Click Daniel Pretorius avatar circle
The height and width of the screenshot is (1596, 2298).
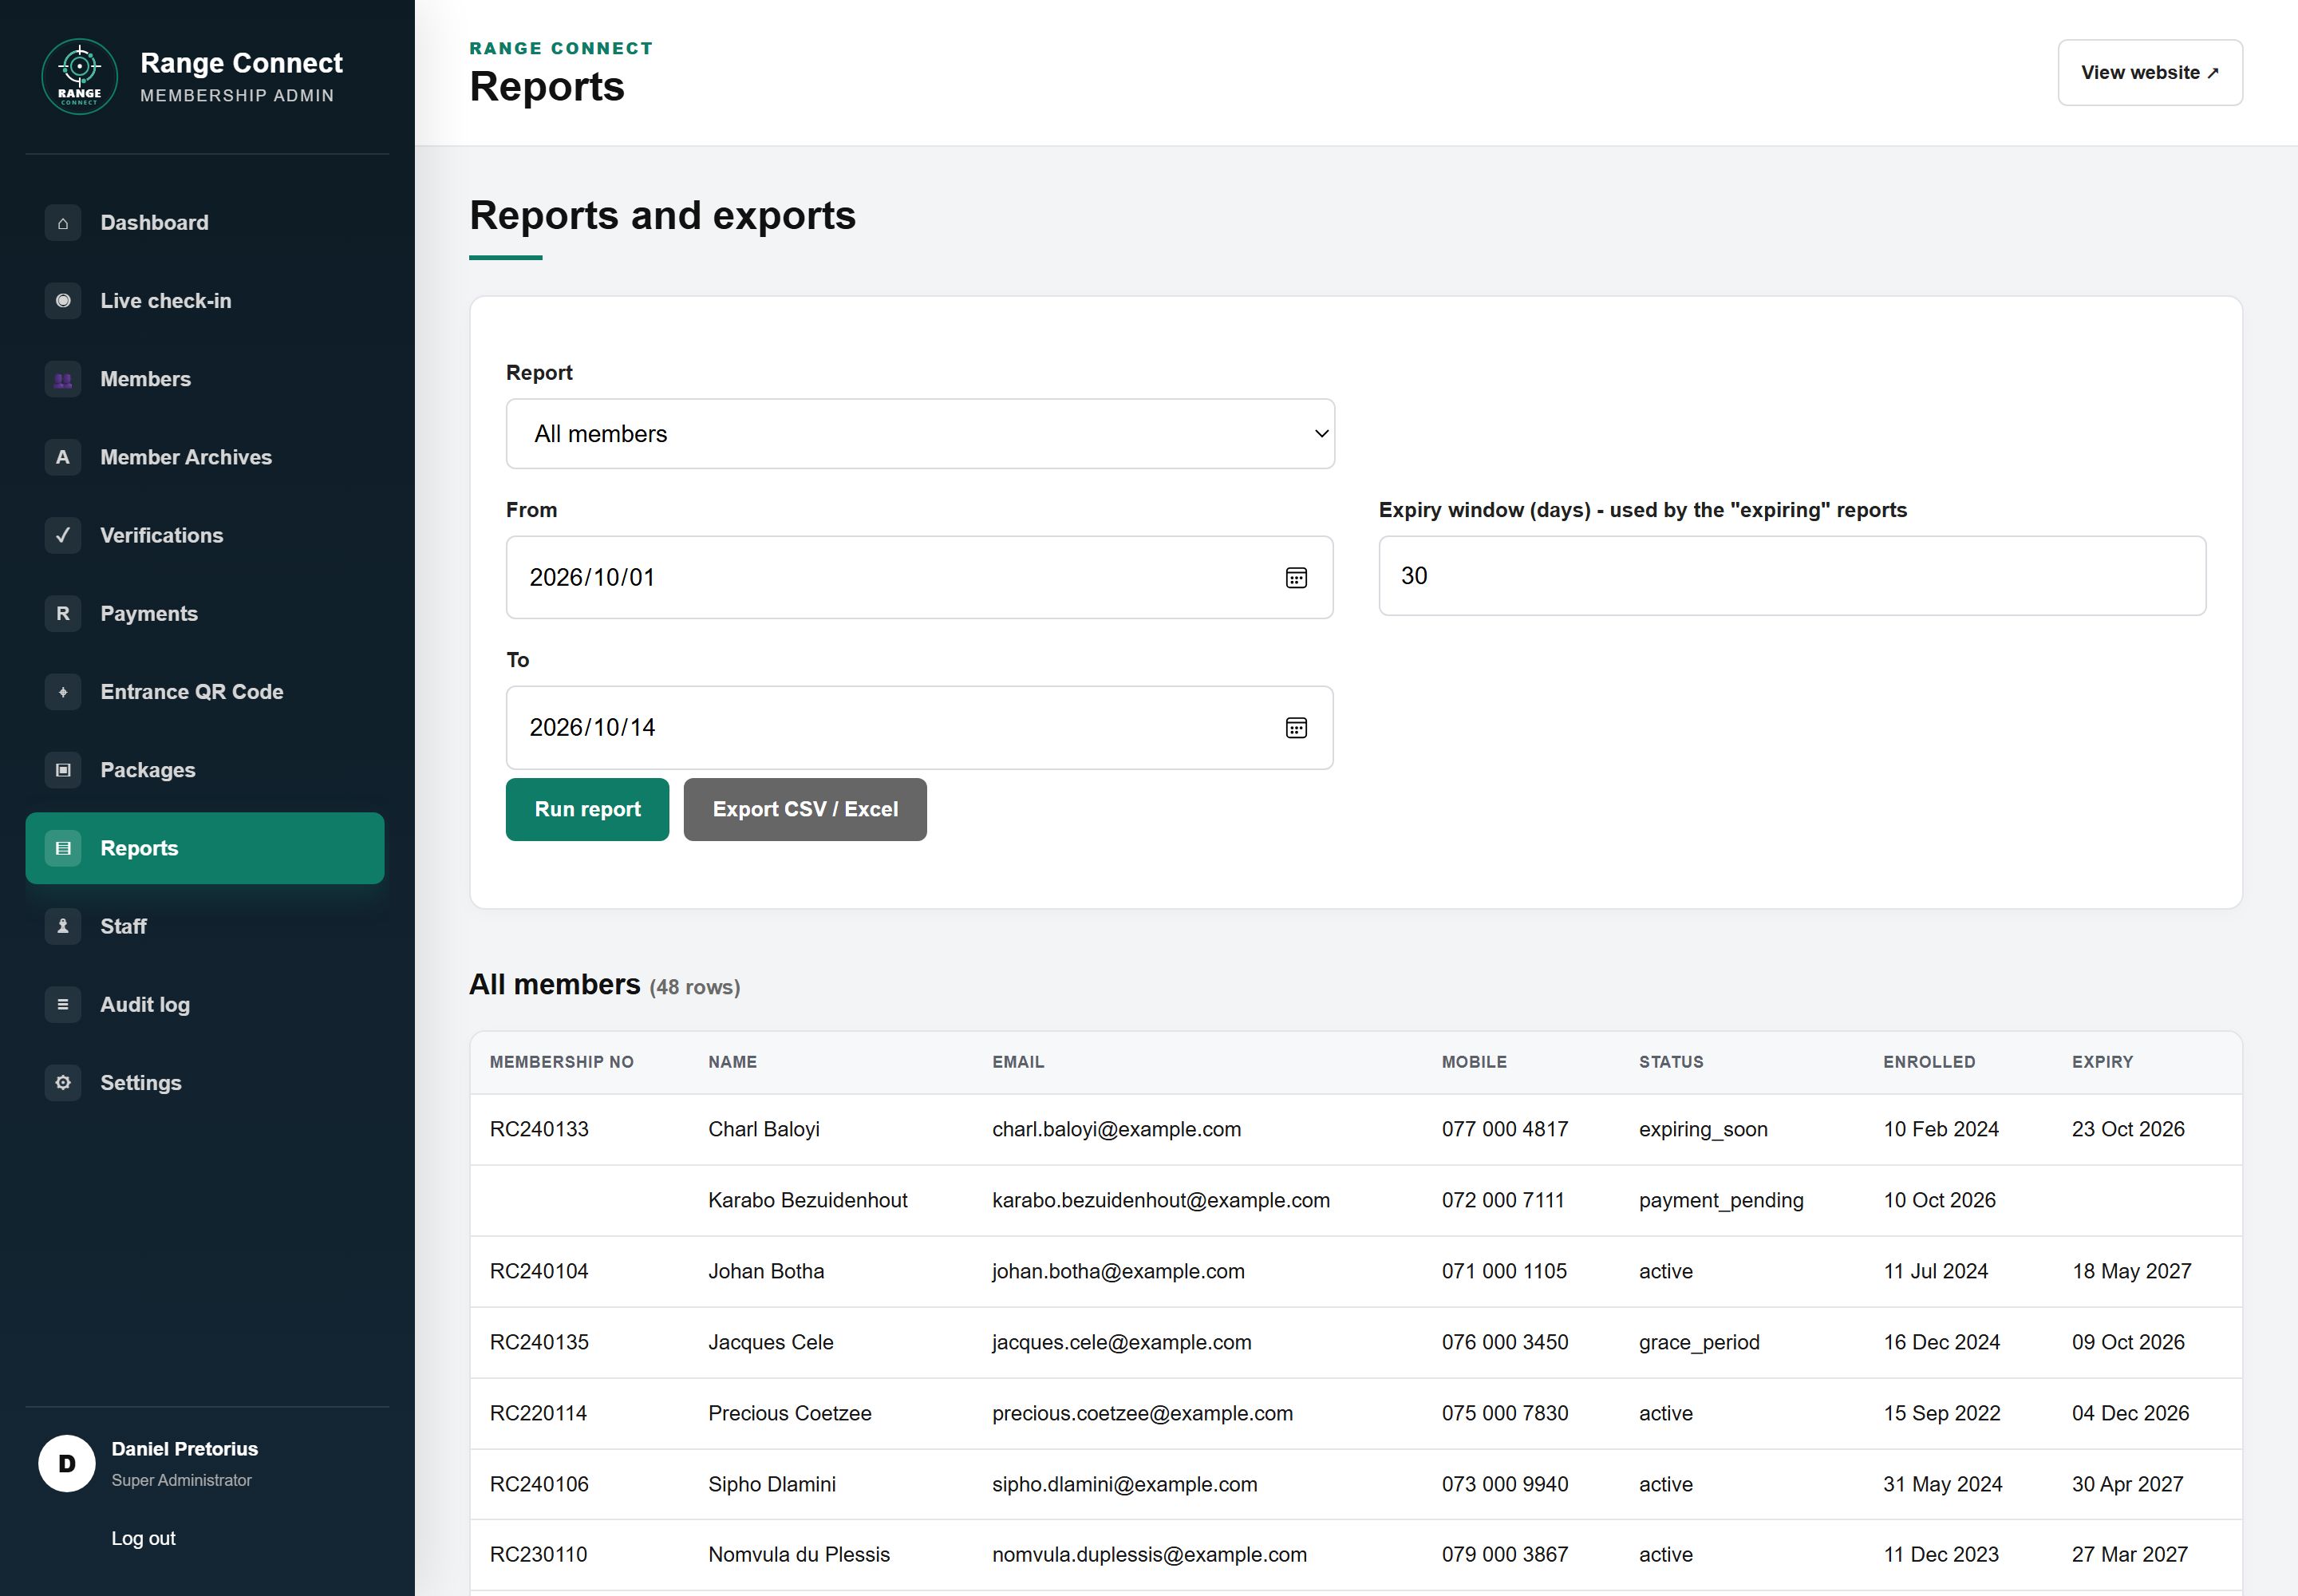click(x=67, y=1464)
